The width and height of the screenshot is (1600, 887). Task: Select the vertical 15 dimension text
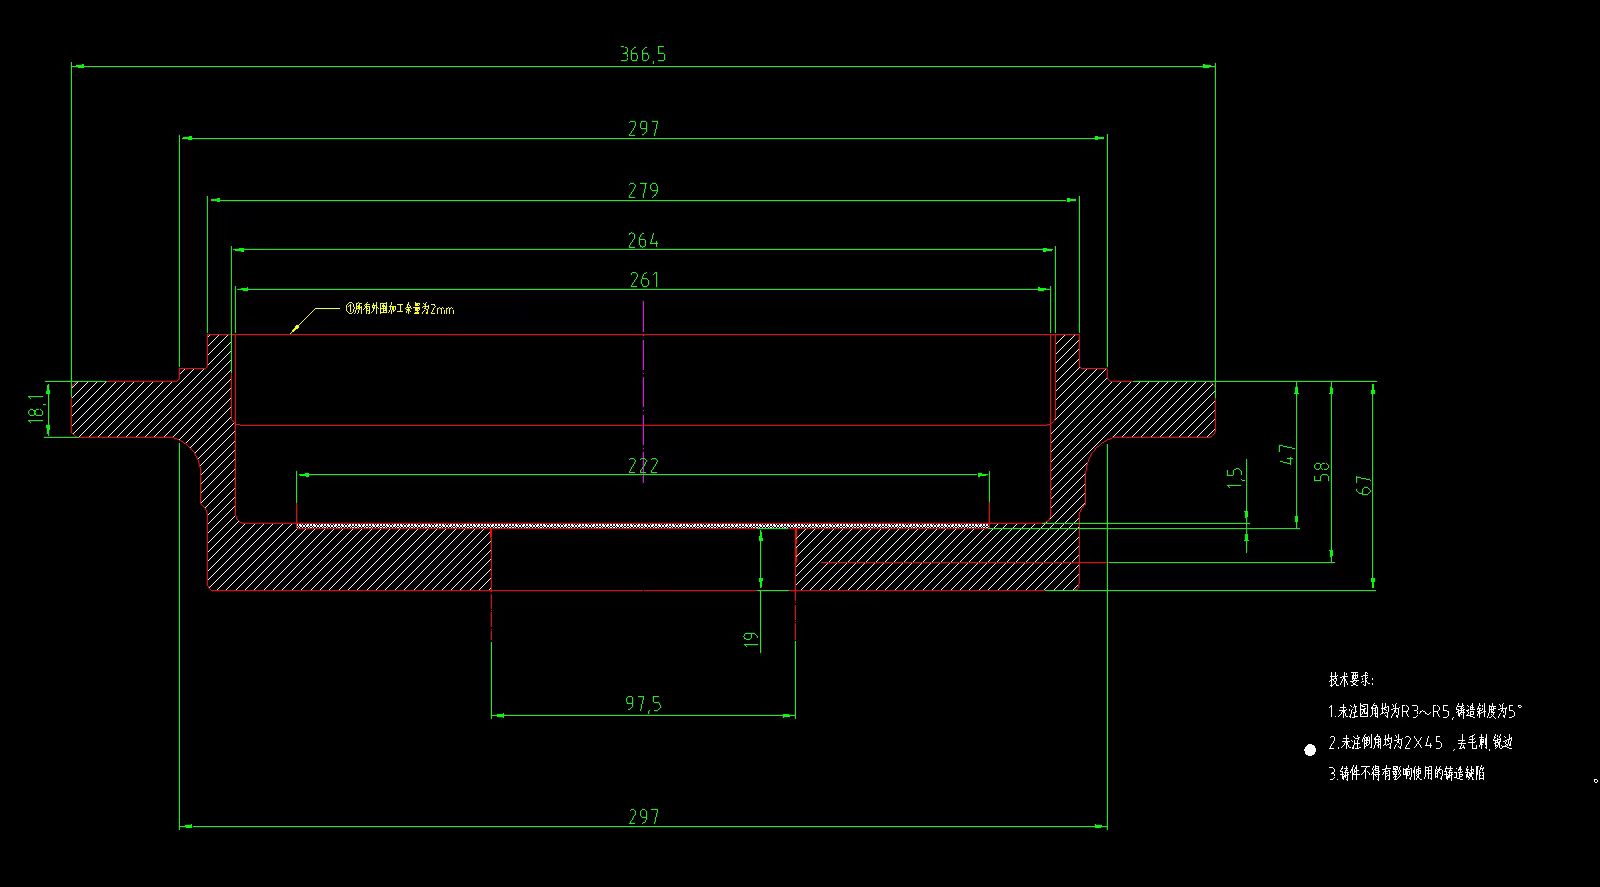click(x=1237, y=476)
